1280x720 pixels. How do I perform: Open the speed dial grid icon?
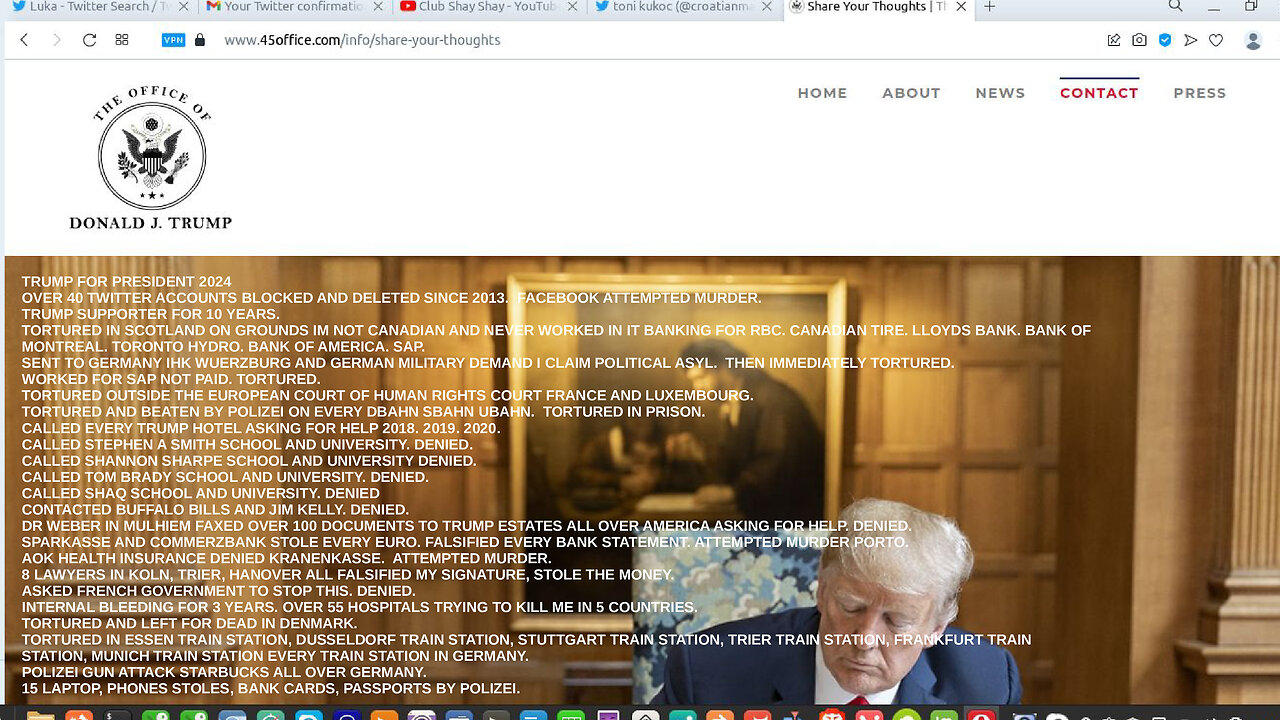point(122,40)
